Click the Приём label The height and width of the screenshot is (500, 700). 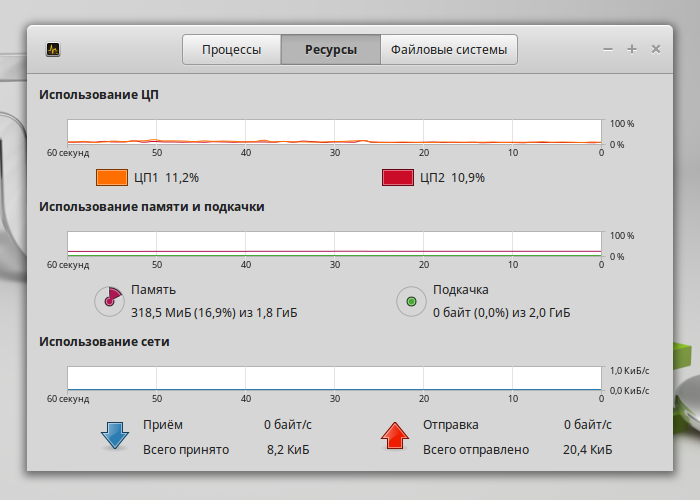[162, 425]
